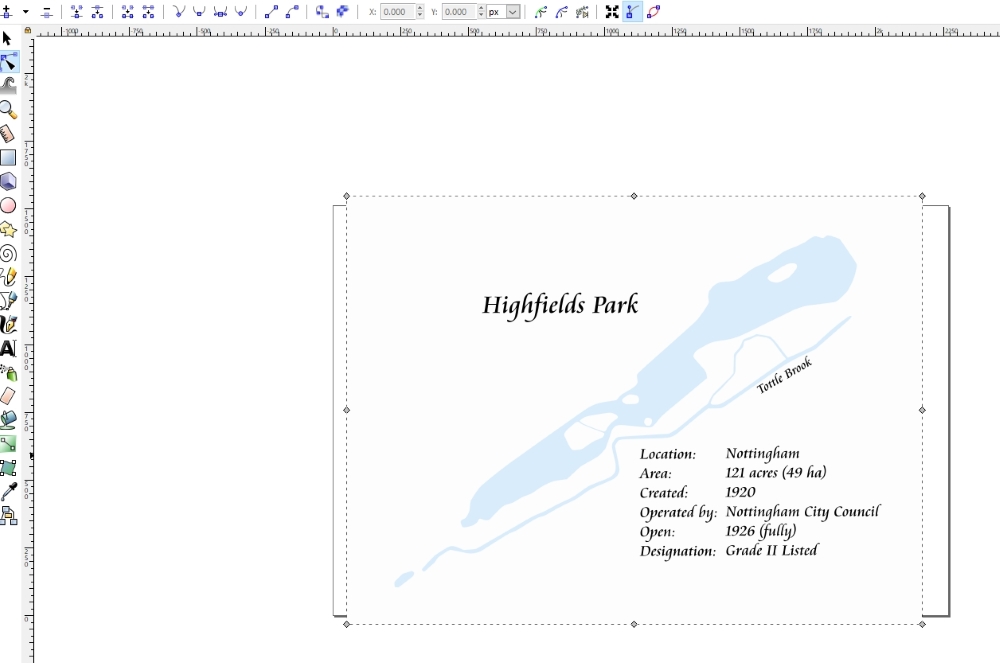1000x663 pixels.
Task: Click the Highfields Park title text
Action: [560, 305]
